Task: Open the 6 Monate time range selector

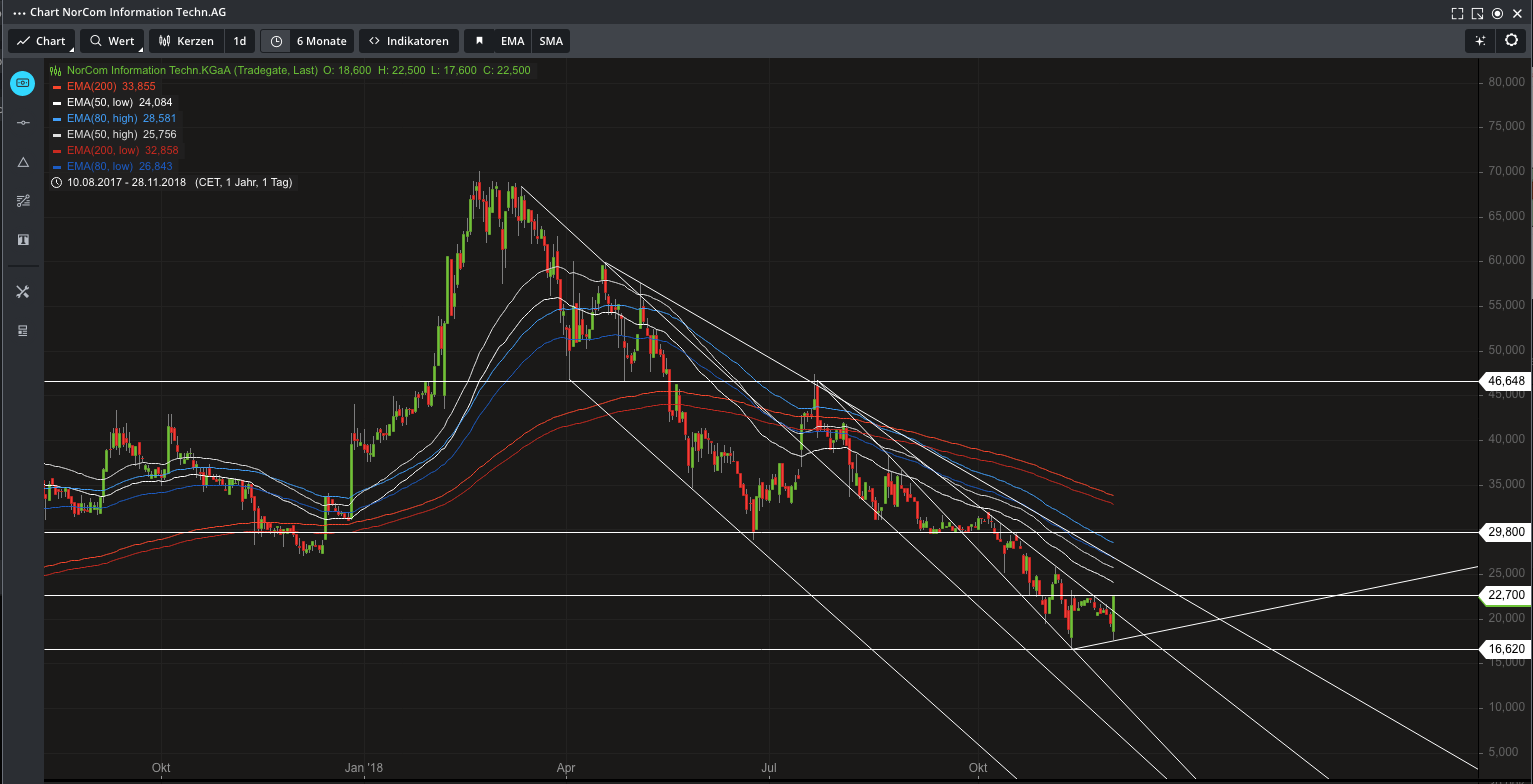Action: tap(321, 41)
